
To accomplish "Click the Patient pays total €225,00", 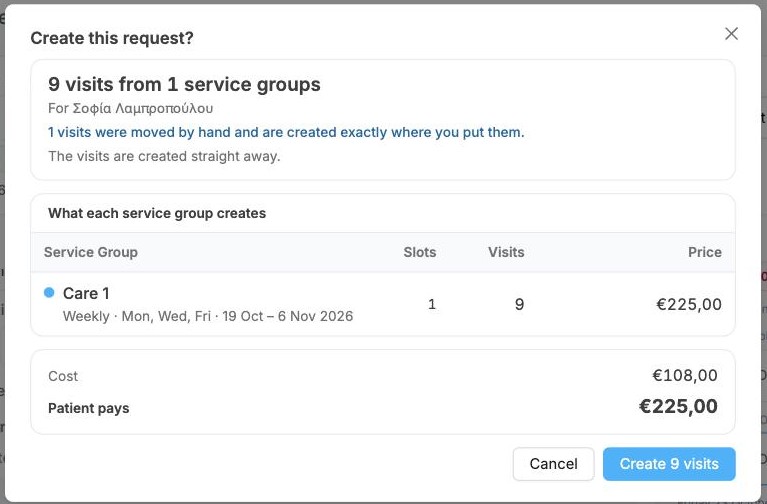I will (678, 406).
